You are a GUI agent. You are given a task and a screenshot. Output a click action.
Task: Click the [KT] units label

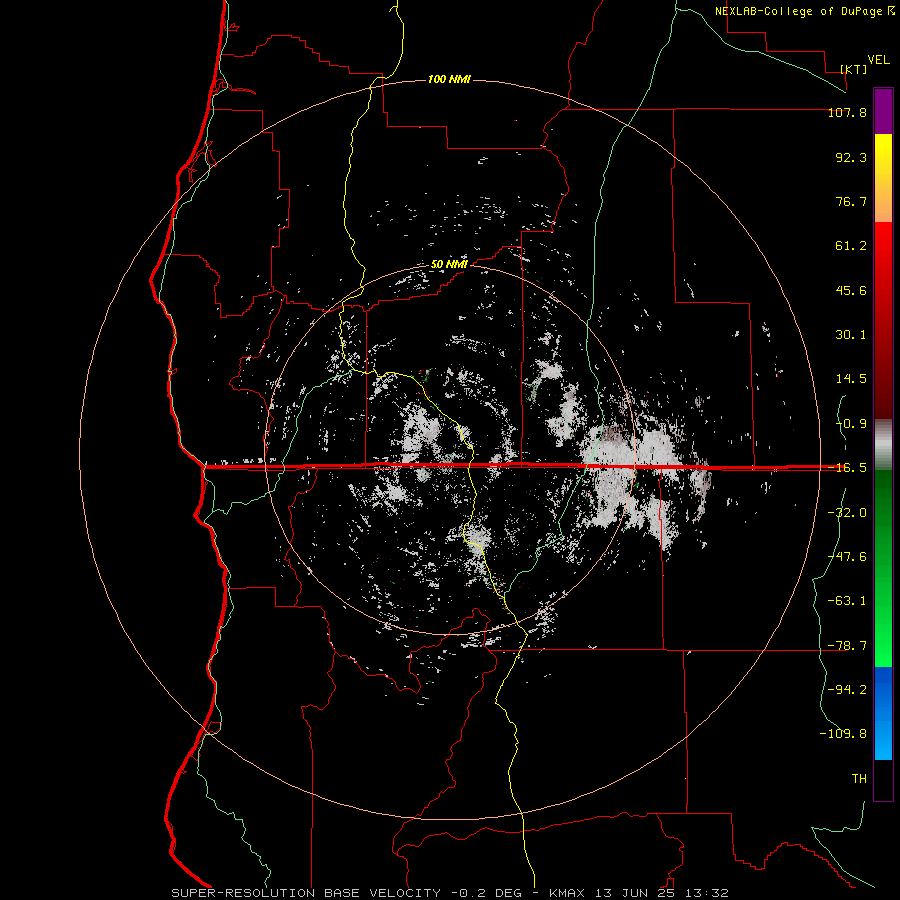(854, 69)
